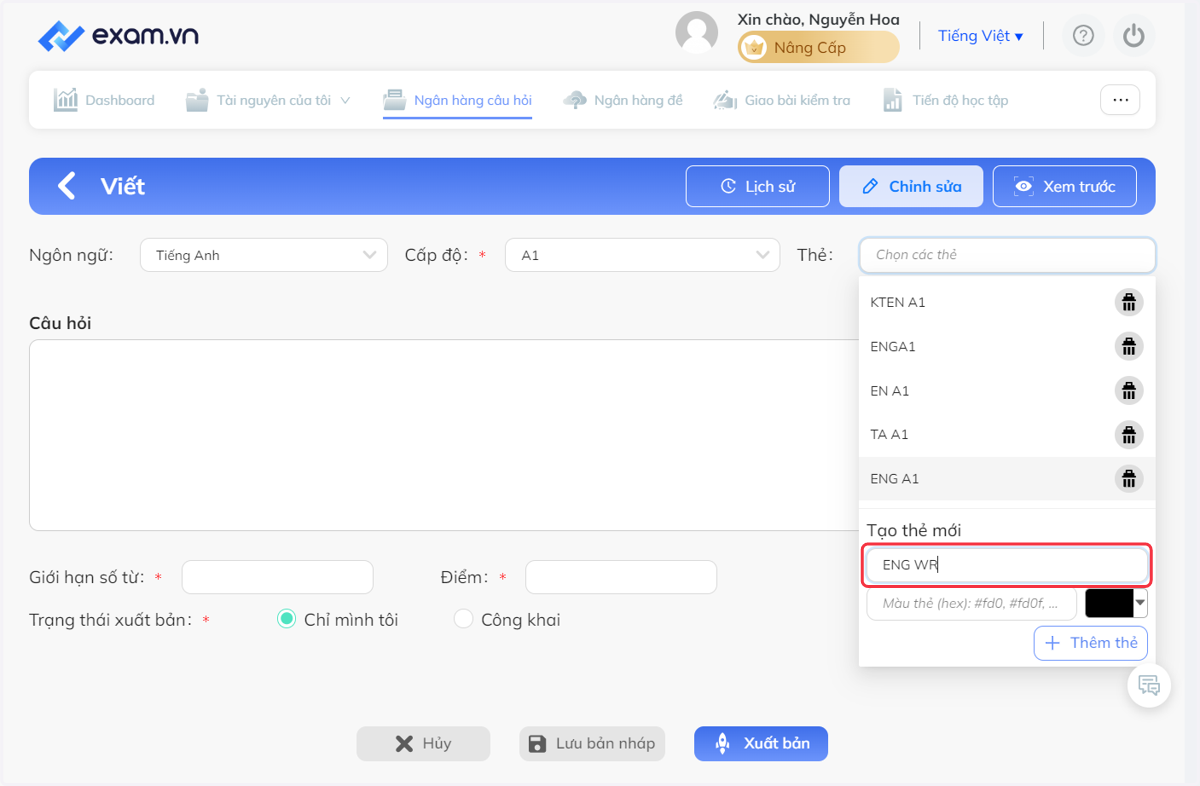Screen dimensions: 1200x786
Task: Select the Công khai radio option
Action: [463, 620]
